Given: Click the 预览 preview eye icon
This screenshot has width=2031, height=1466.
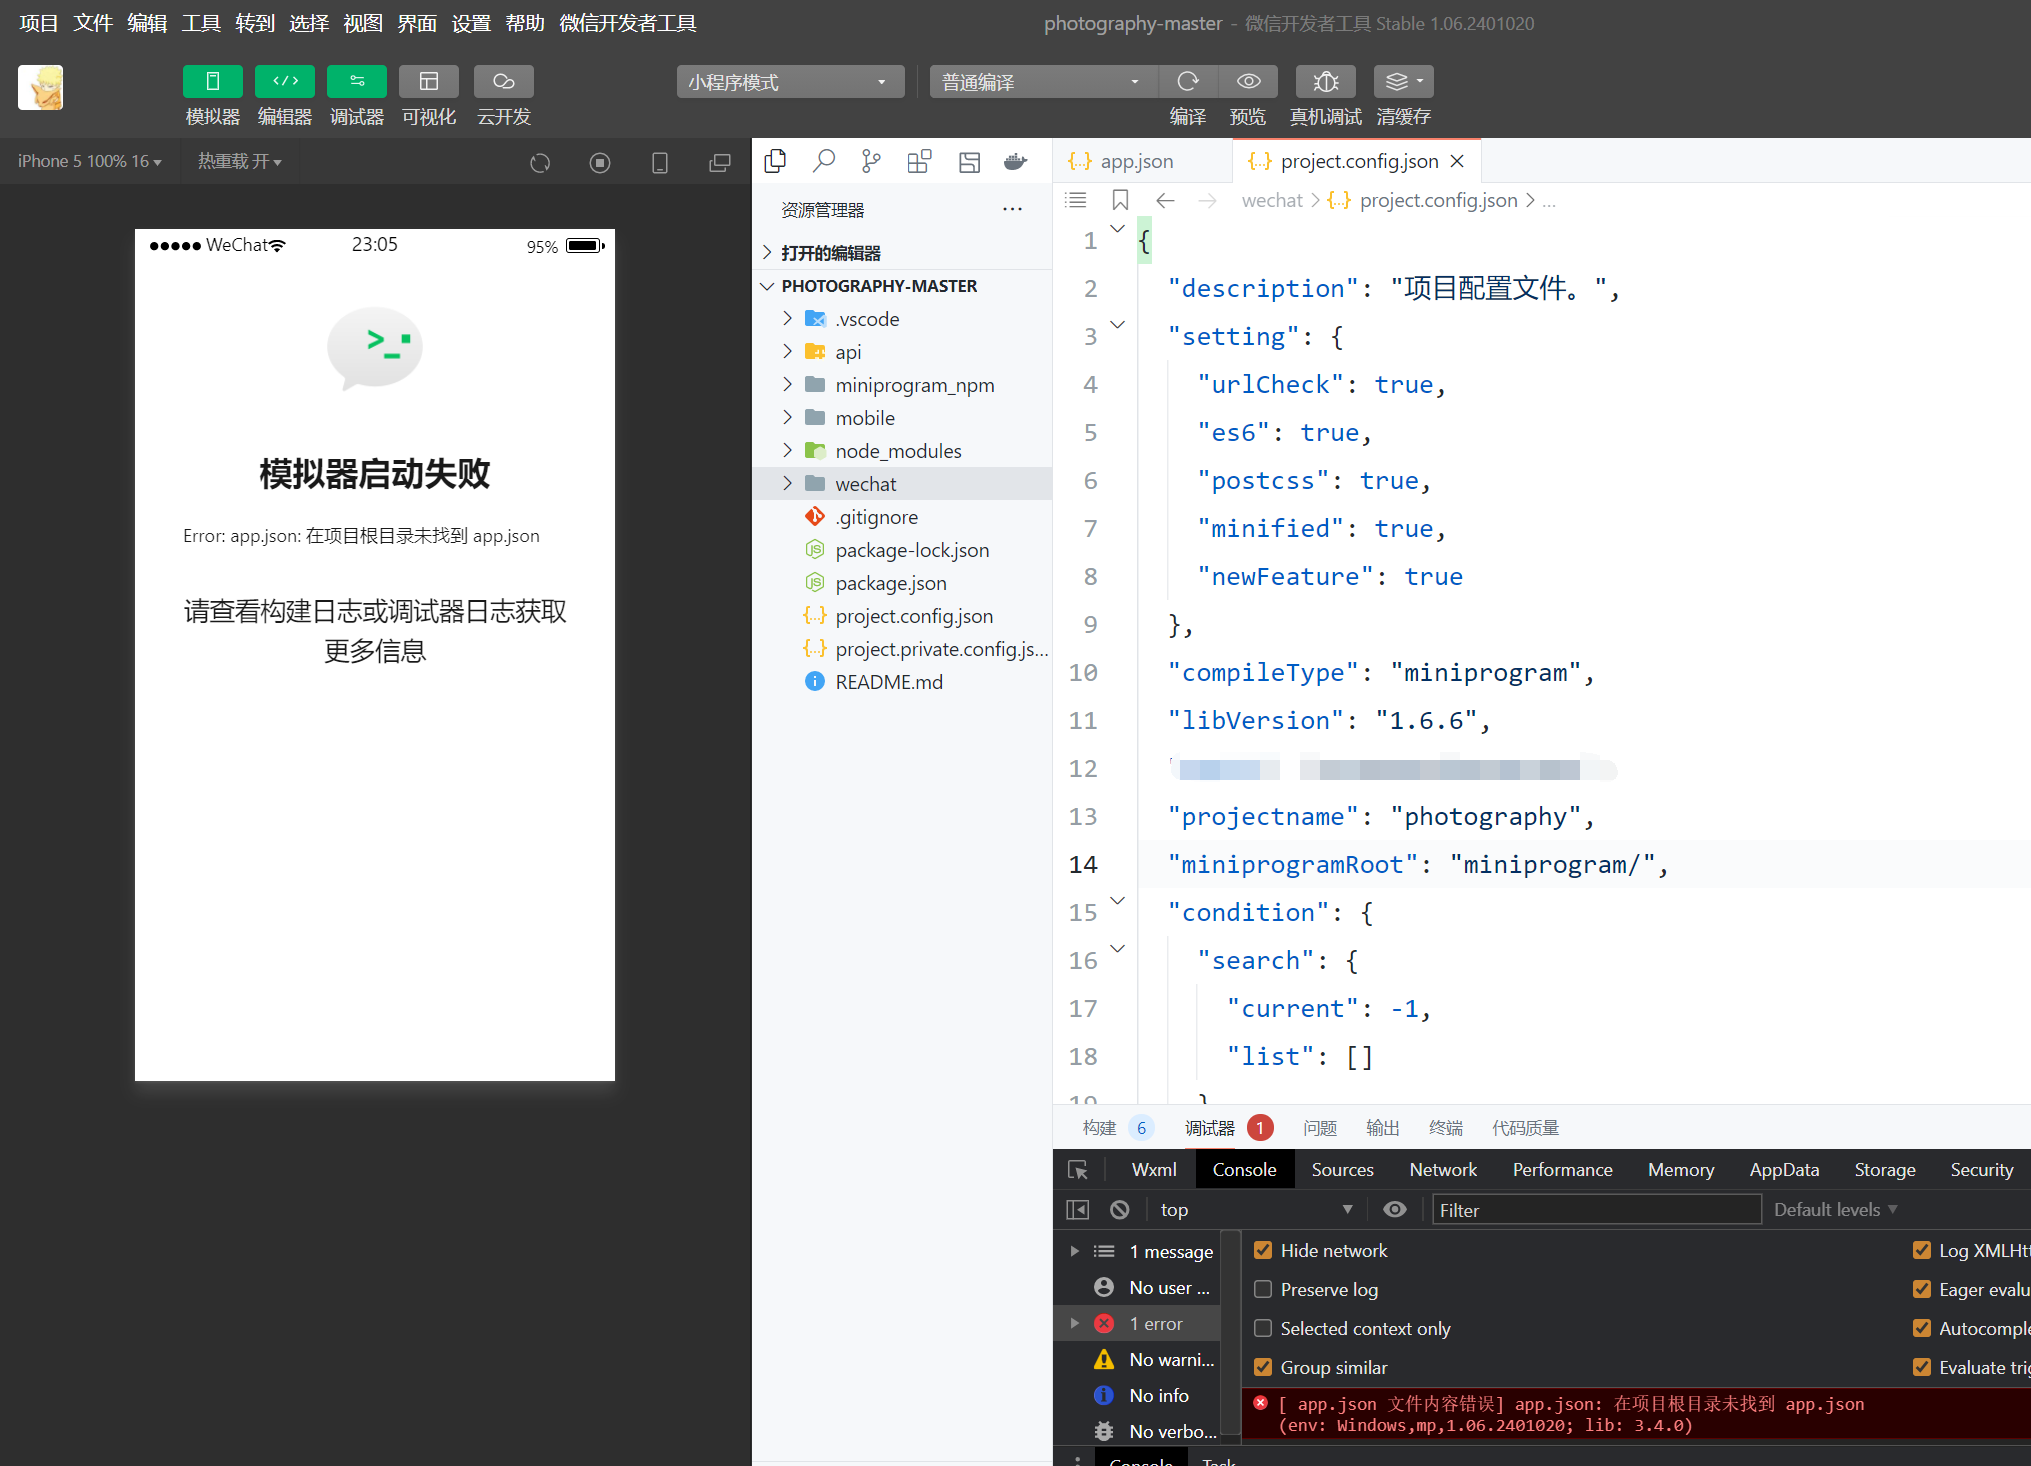Looking at the screenshot, I should (1248, 81).
